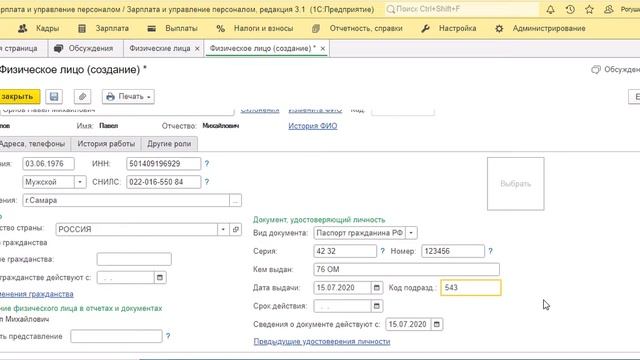Click the Кем выдан field 76 ОМ

pos(407,269)
